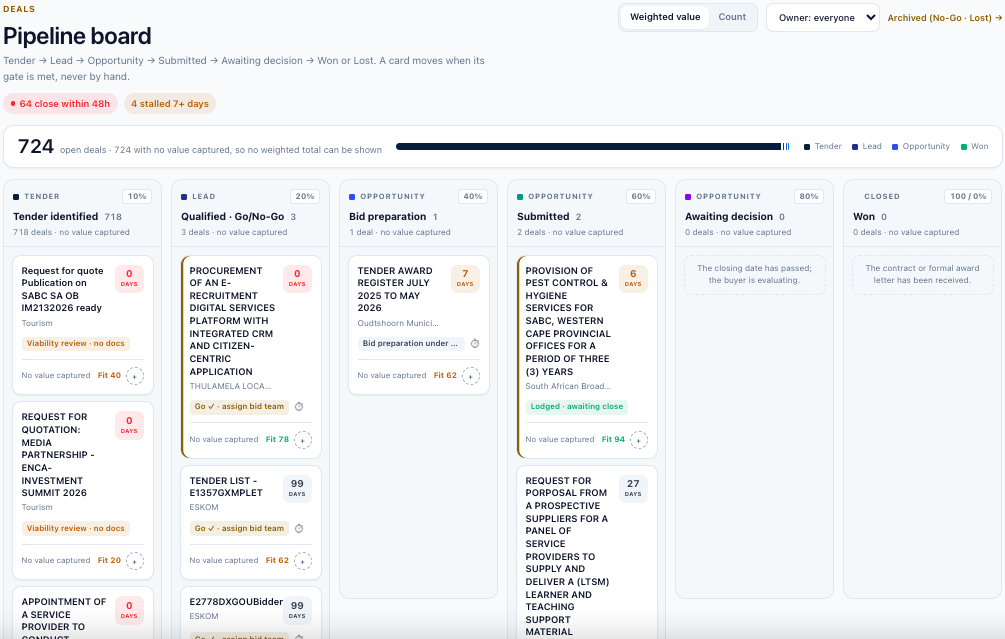The width and height of the screenshot is (1005, 639).
Task: Click the plus circle on Request for quote card
Action: click(x=135, y=376)
